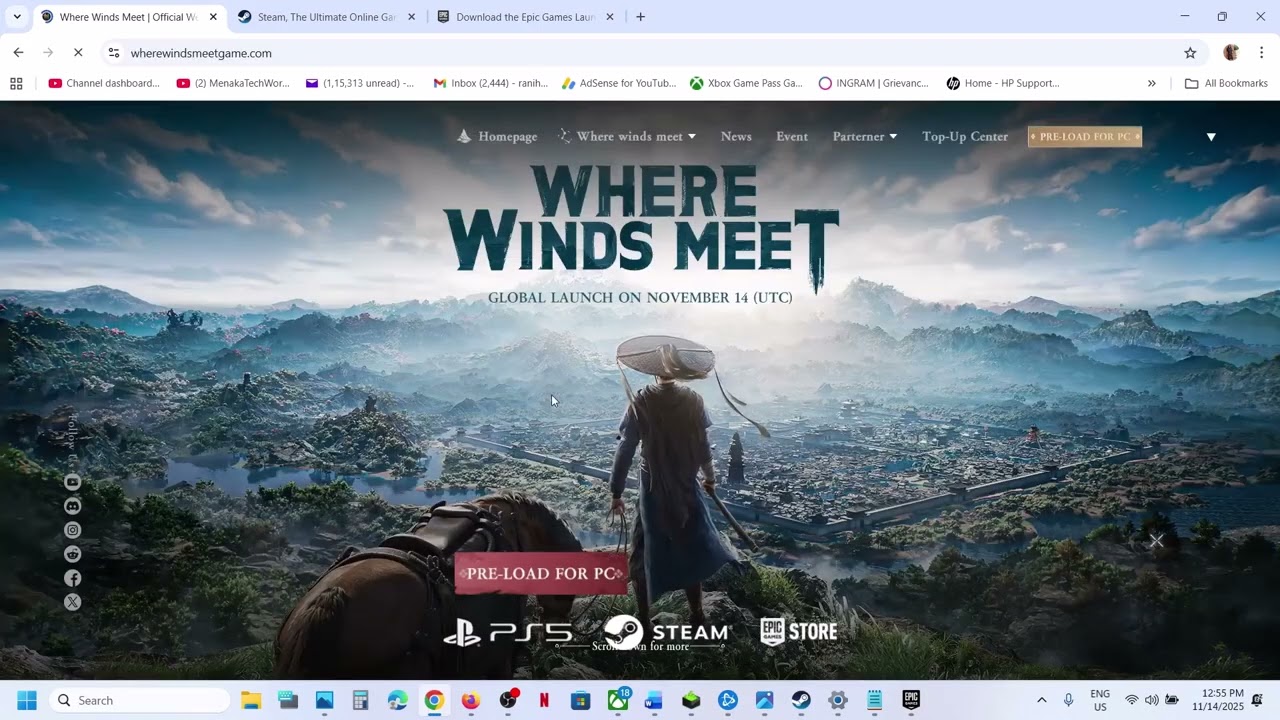Screen dimensions: 1280x720
Task: Open the MenakaTechWor bookmark
Action: click(233, 83)
